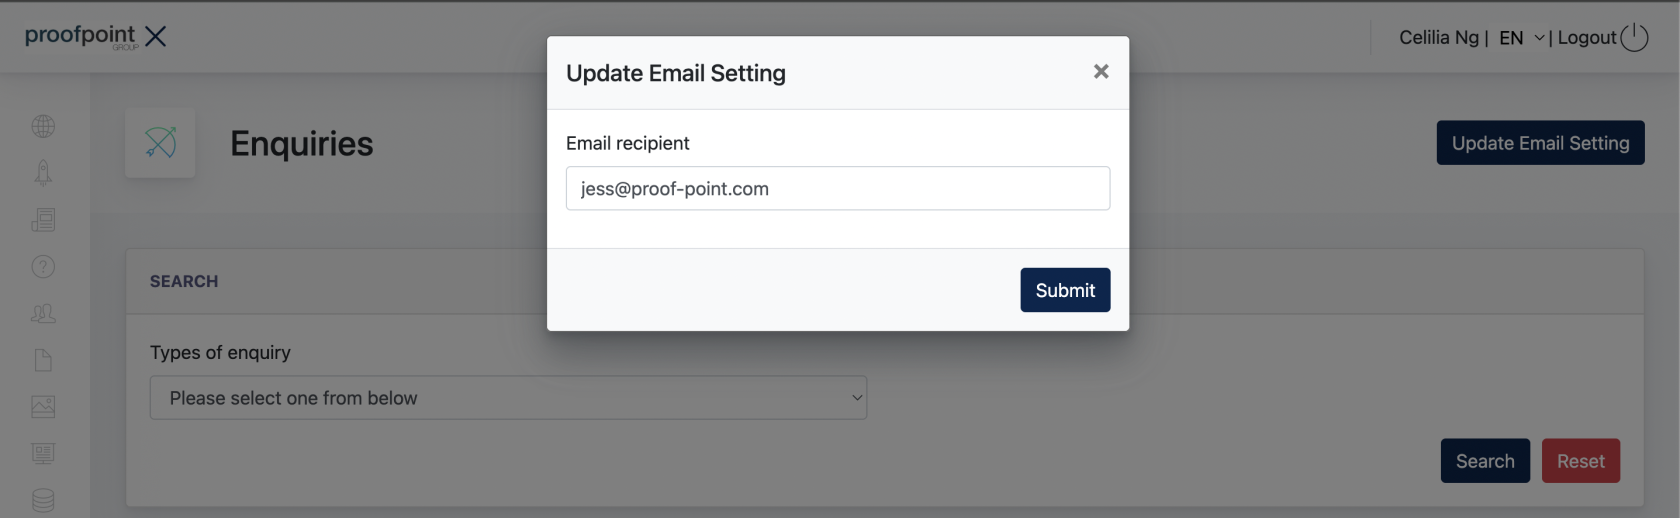1680x518 pixels.
Task: Submit the email setting form
Action: pyautogui.click(x=1065, y=290)
